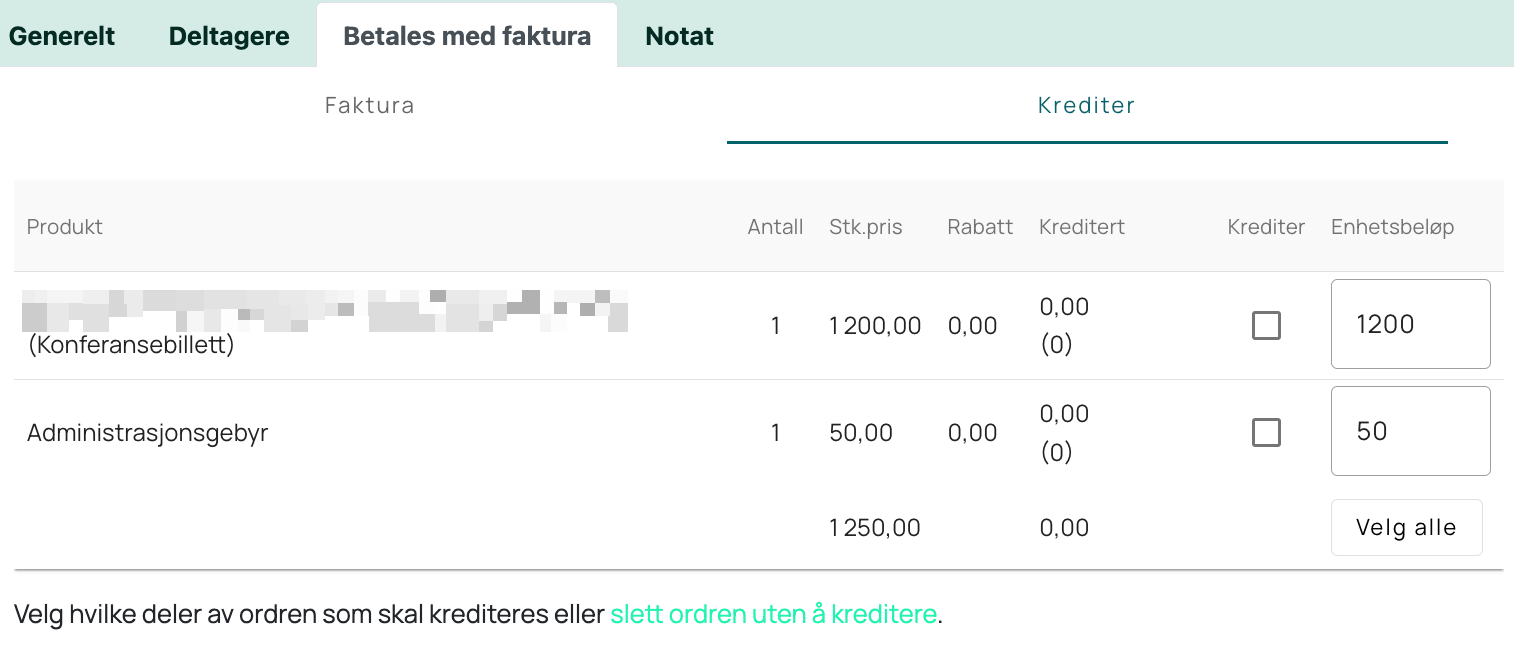Tick the Krediter checkbox for Konferansebillett
Viewport: 1514px width, 654px height.
(x=1266, y=325)
